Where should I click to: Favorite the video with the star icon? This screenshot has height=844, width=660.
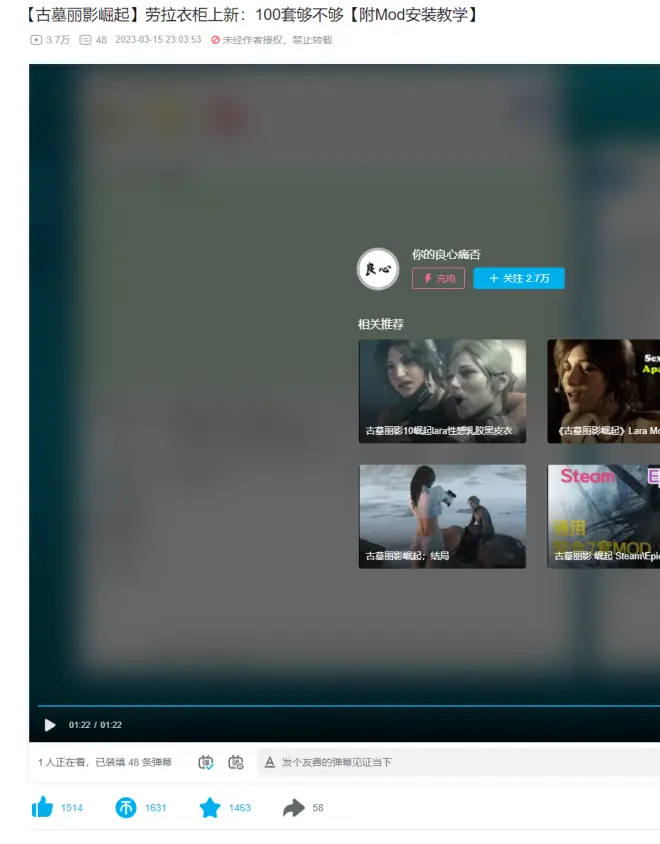(x=209, y=808)
